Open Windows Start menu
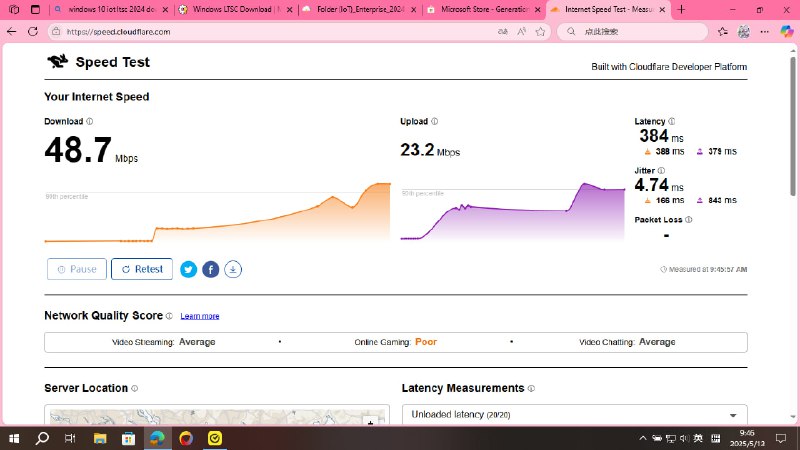Screen dimensions: 800x450 [x=14, y=438]
